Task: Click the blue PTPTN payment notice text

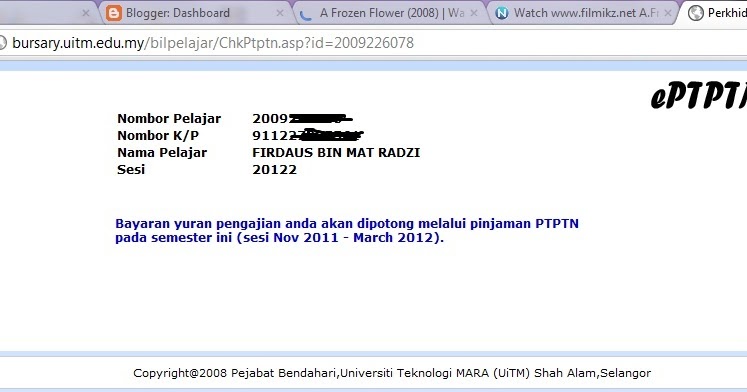Action: 347,231
